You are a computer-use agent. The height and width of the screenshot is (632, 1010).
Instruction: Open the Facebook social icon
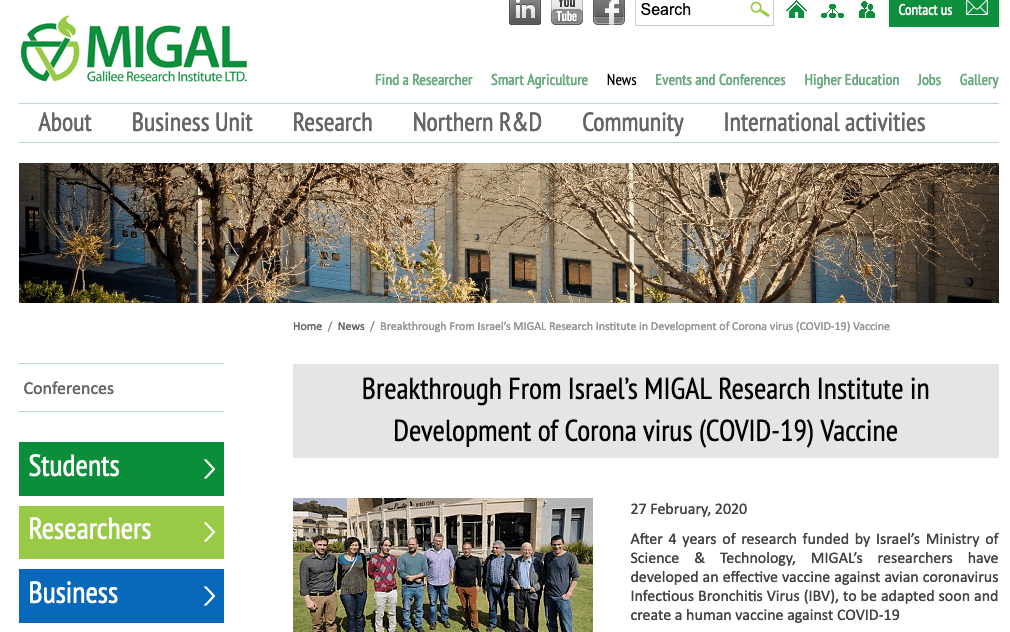click(x=609, y=12)
